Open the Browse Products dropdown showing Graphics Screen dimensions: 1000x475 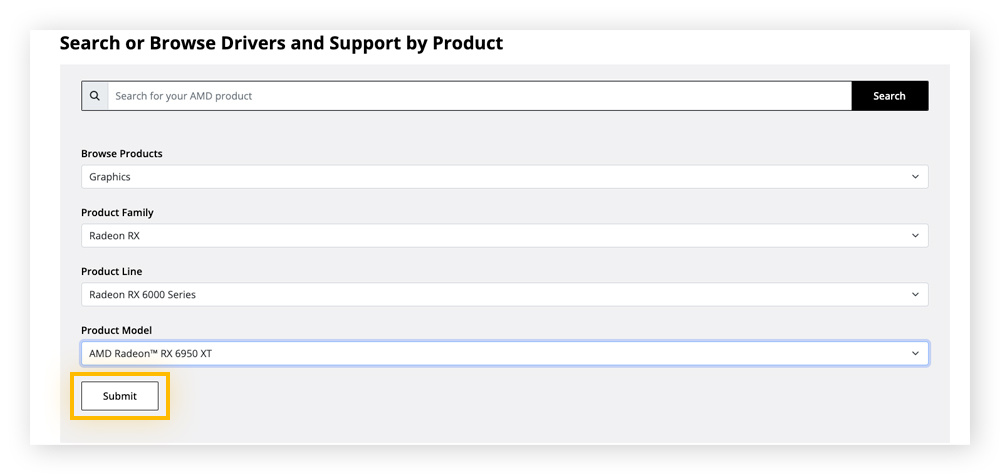point(504,177)
